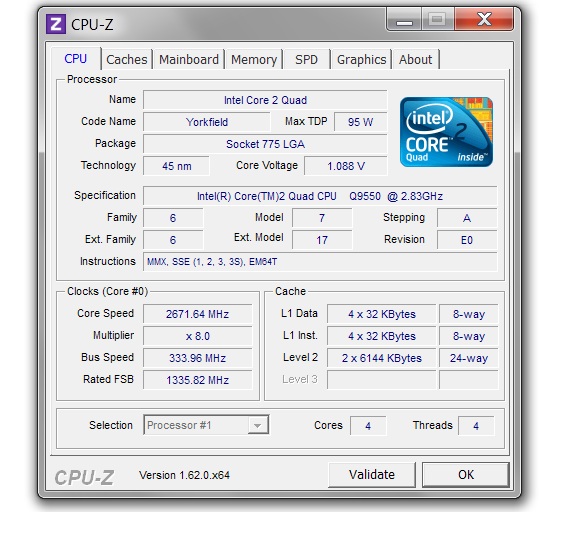
Task: Click the Ext. Family value 6
Action: click(173, 240)
